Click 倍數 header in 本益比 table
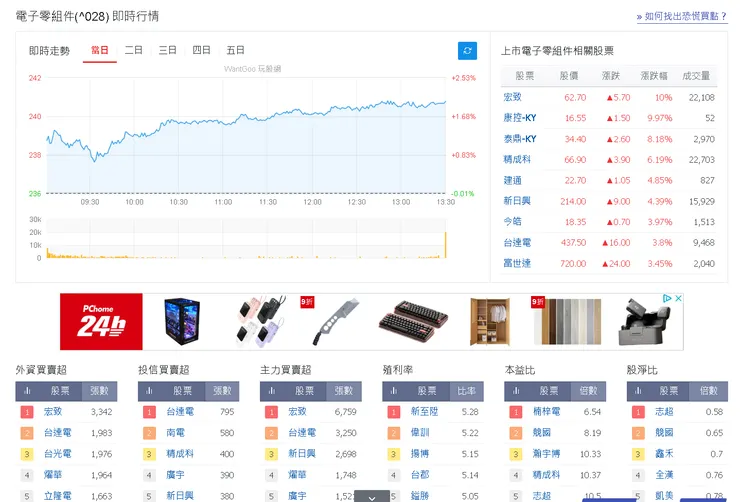Image resolution: width=740 pixels, height=502 pixels. [x=589, y=391]
